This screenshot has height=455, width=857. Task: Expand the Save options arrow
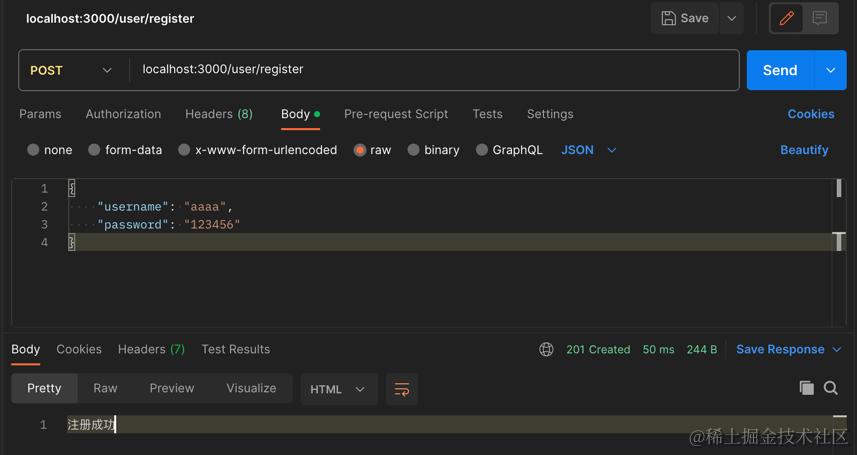[x=733, y=18]
